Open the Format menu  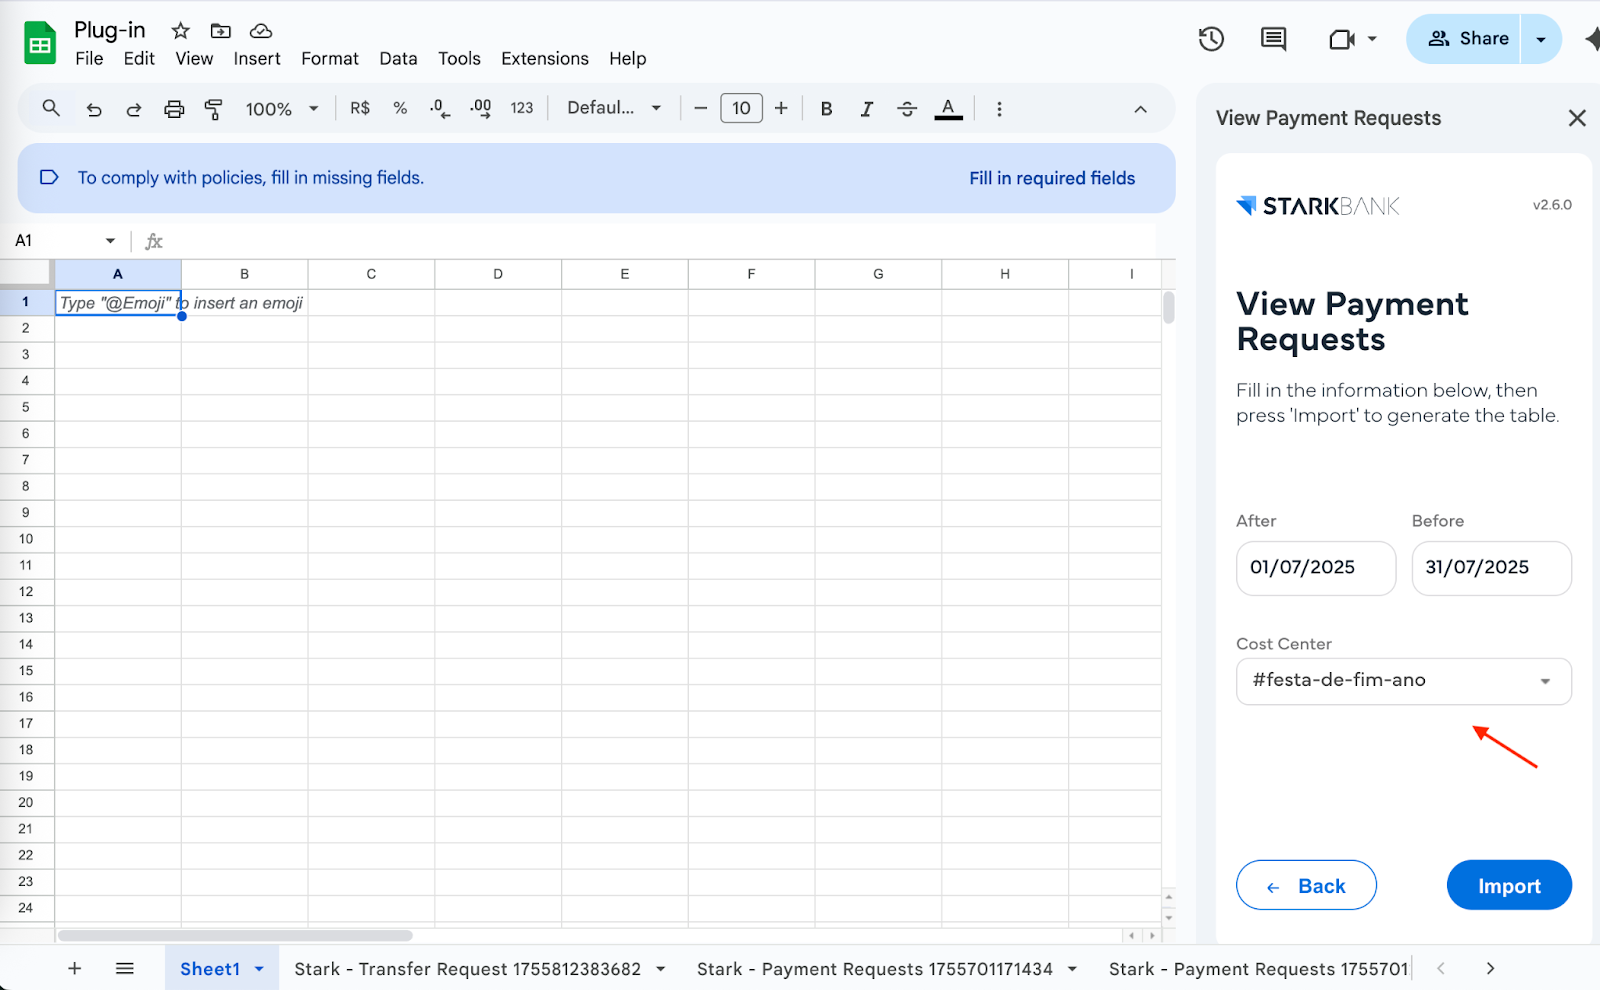pos(330,59)
